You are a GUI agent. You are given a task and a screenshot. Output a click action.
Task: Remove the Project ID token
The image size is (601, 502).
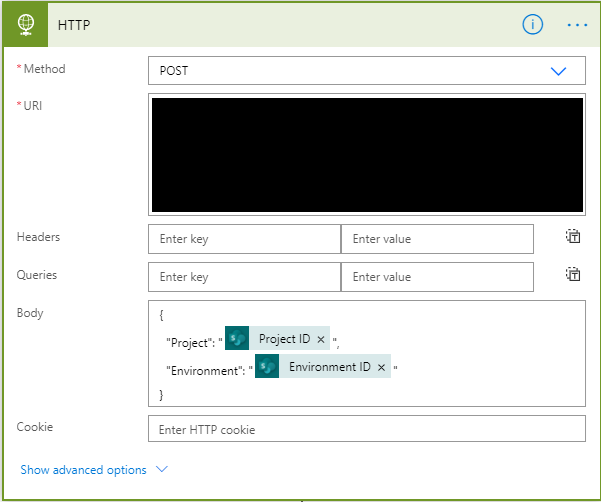coord(320,340)
